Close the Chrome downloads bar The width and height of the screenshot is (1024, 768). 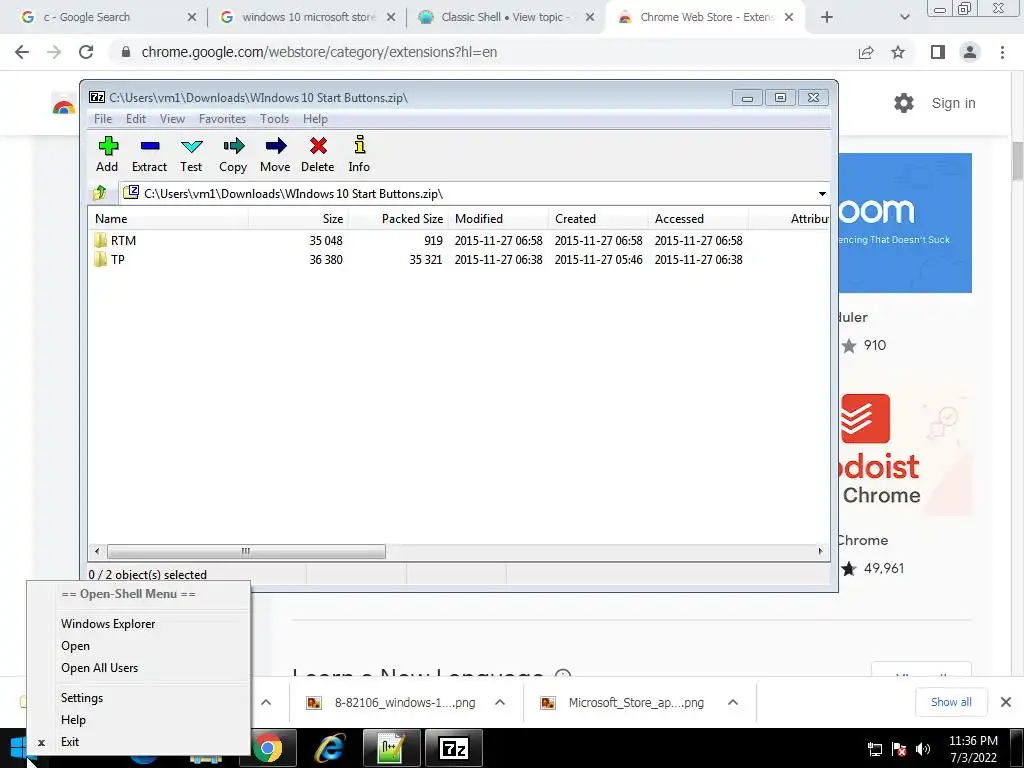(1006, 702)
